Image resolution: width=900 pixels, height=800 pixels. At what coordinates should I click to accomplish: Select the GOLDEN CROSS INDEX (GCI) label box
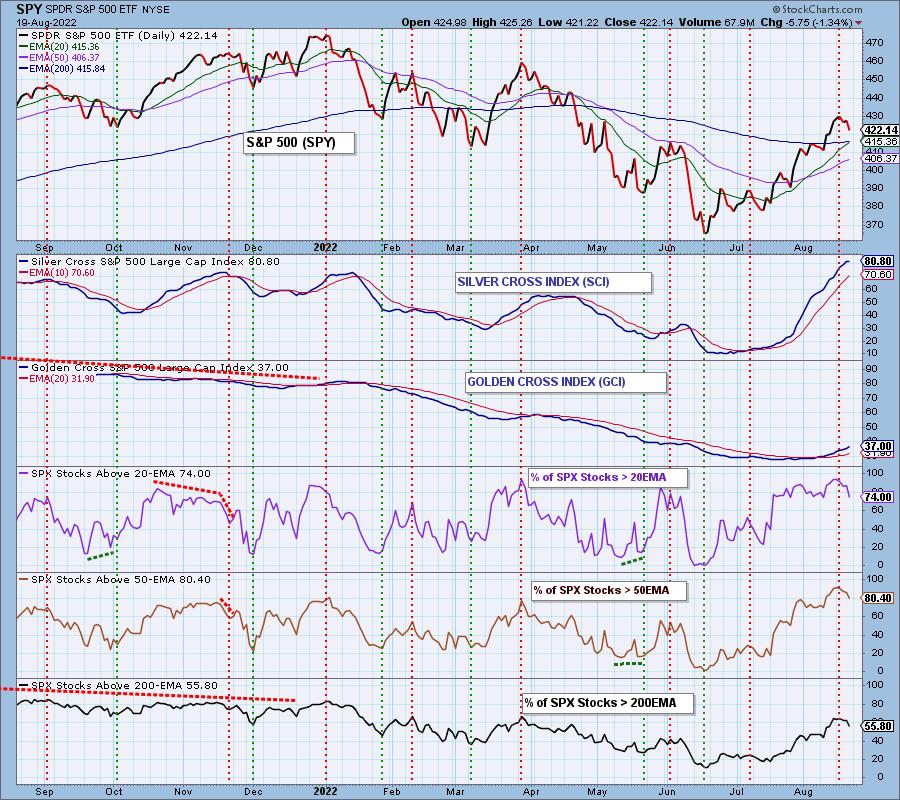pyautogui.click(x=566, y=382)
